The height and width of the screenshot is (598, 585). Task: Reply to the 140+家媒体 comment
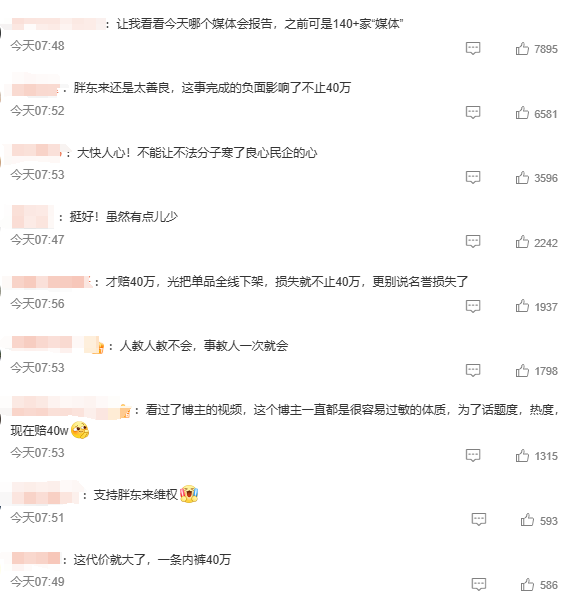(x=473, y=48)
